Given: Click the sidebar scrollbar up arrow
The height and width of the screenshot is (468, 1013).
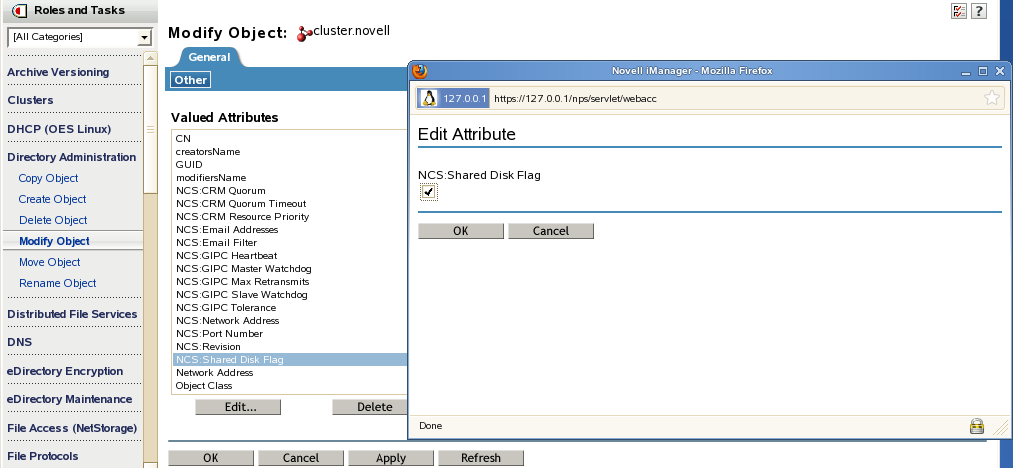Looking at the screenshot, I should (x=150, y=58).
